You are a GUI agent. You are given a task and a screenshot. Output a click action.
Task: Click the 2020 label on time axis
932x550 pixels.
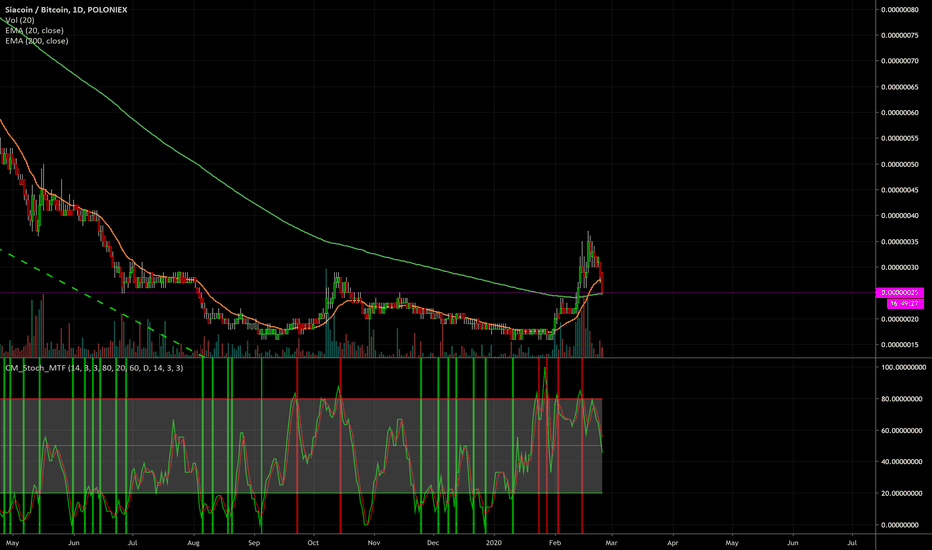click(494, 543)
